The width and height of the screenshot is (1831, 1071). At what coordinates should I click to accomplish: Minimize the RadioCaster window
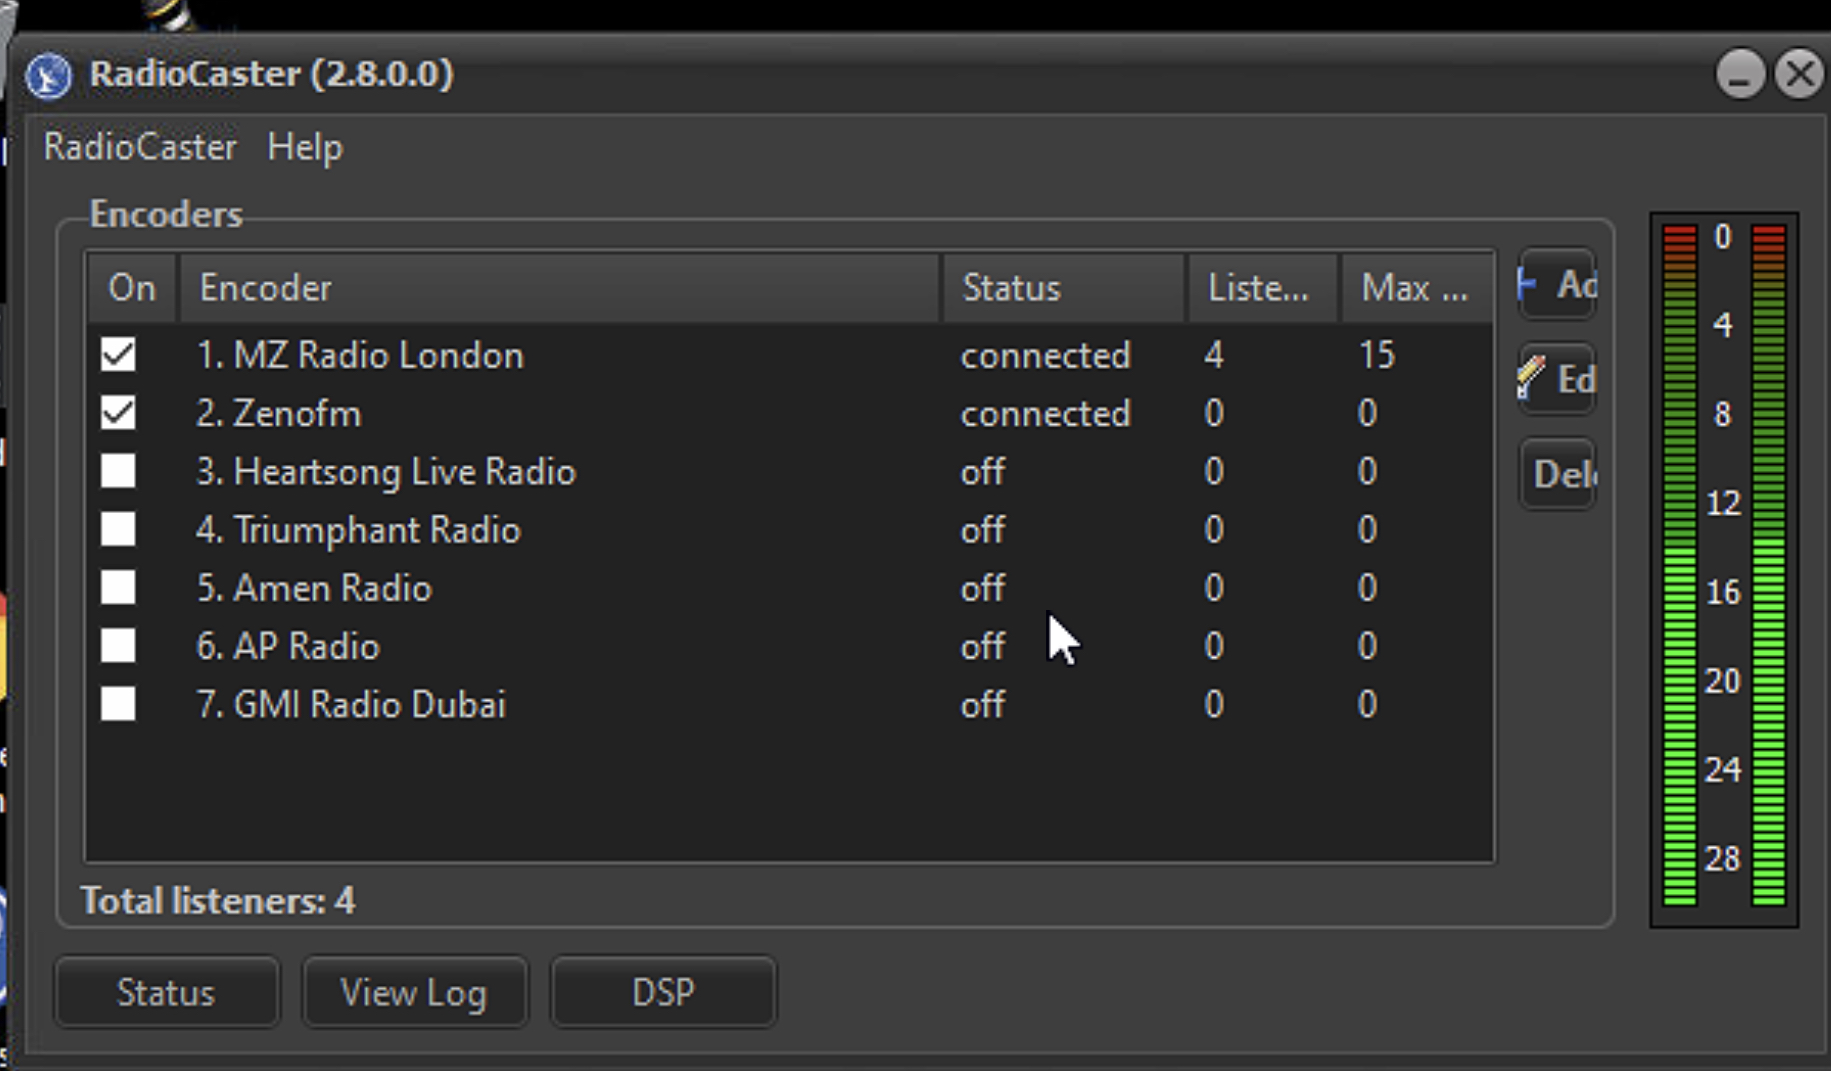point(1740,74)
